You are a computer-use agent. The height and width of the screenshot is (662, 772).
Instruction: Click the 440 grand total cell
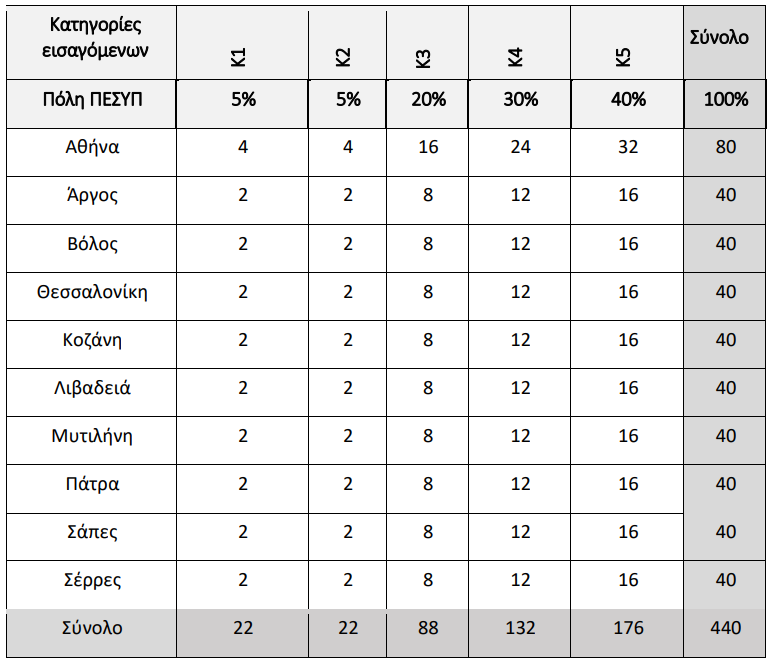pos(726,628)
